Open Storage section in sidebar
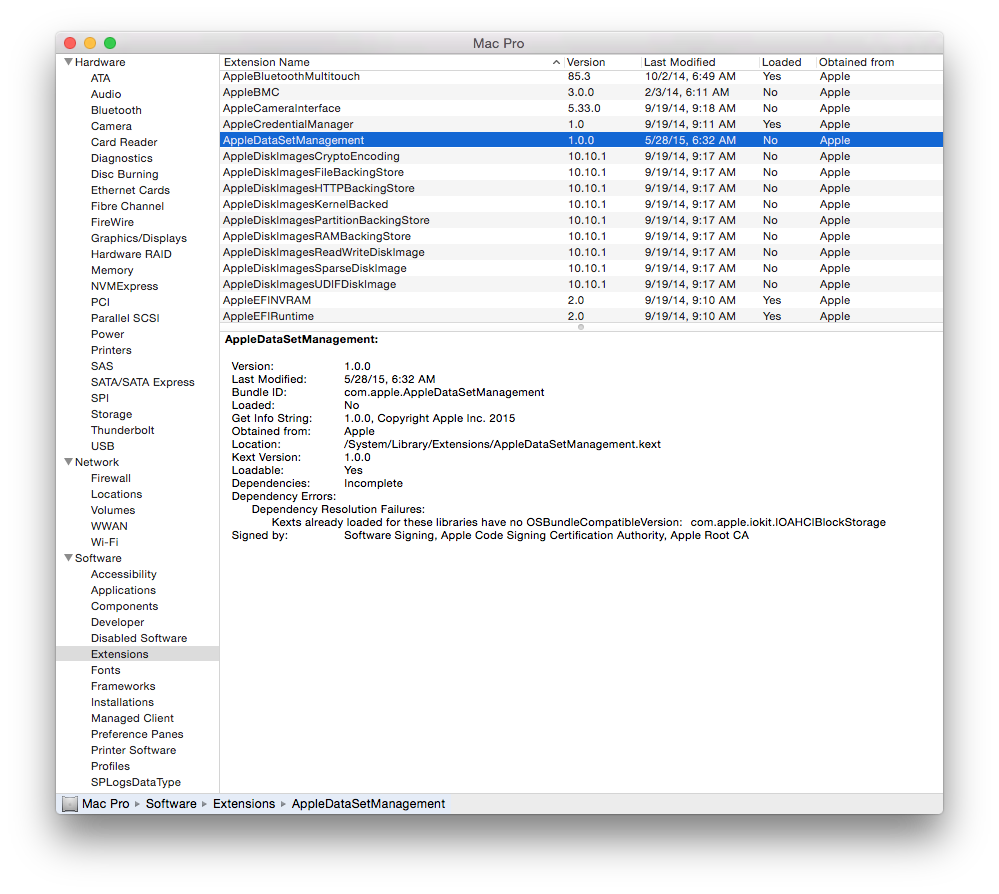Image resolution: width=999 pixels, height=894 pixels. 111,414
